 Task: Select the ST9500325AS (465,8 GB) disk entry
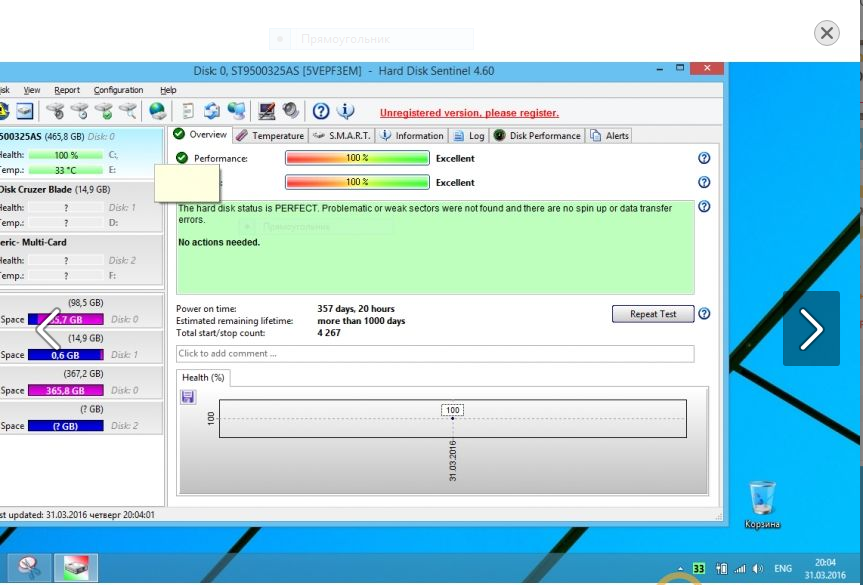click(x=81, y=152)
